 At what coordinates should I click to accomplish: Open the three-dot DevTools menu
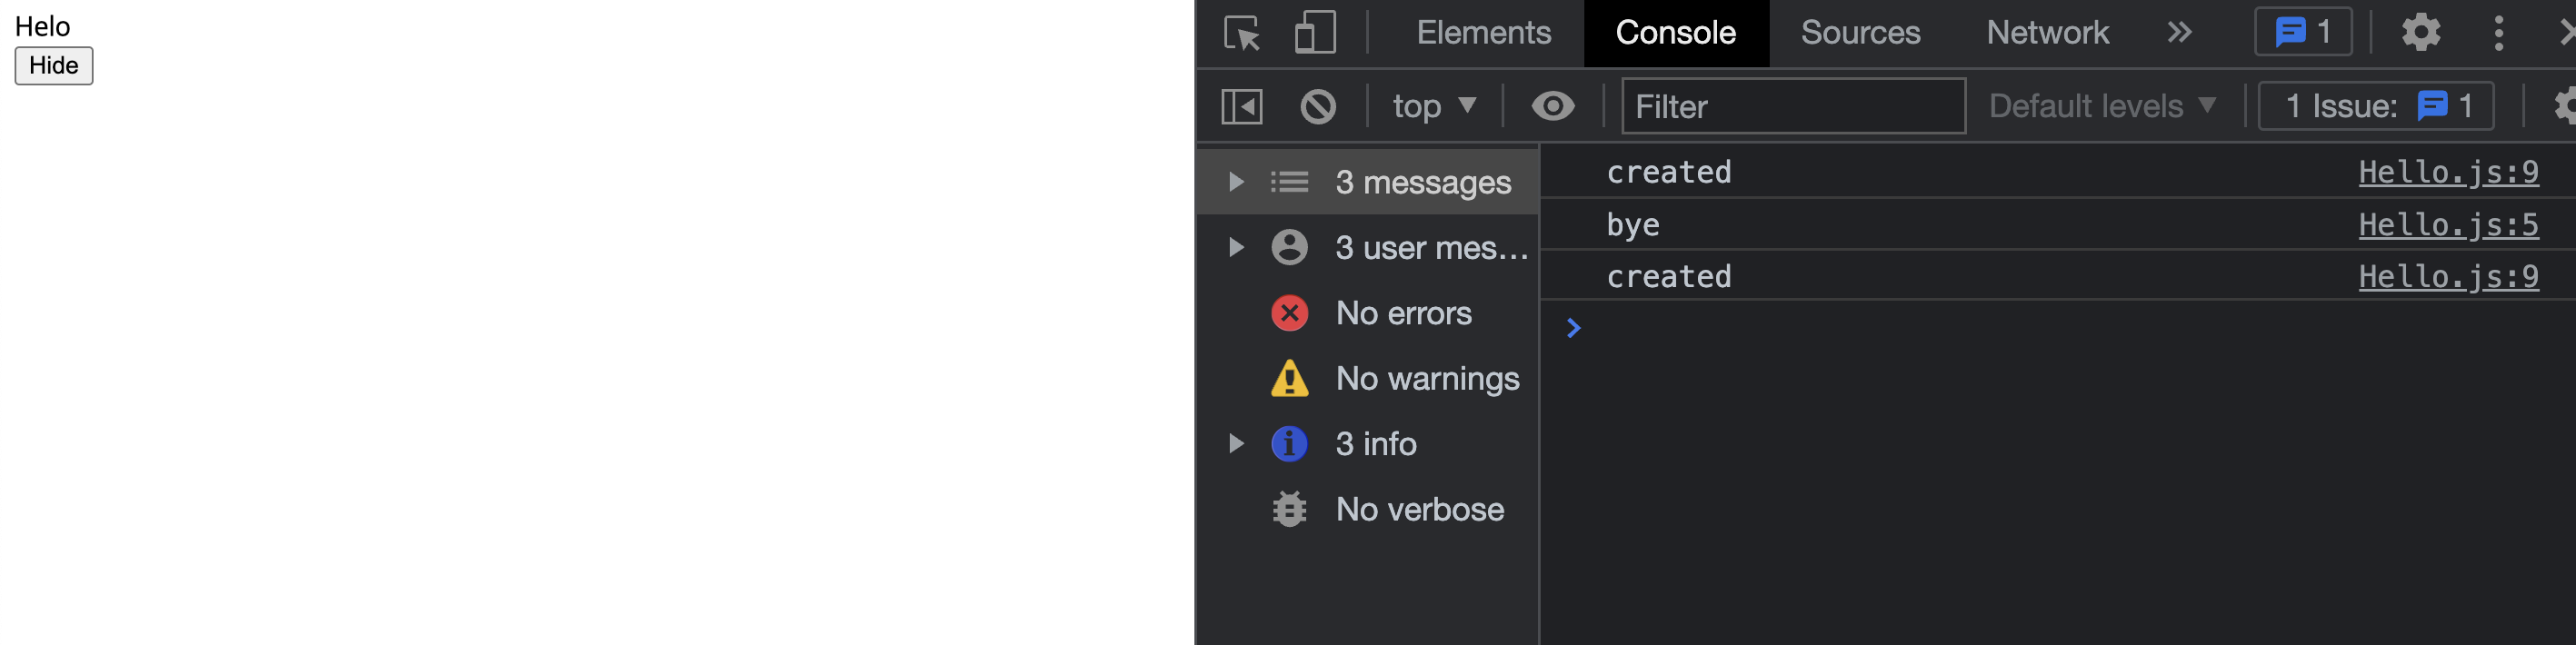click(x=2498, y=33)
